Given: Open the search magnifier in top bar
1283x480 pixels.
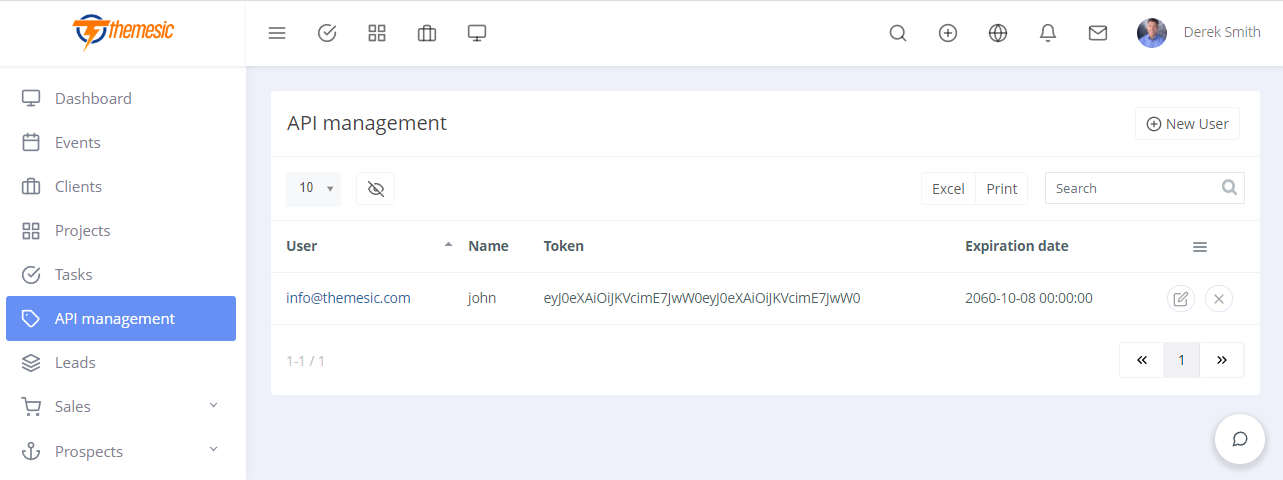Looking at the screenshot, I should (x=898, y=33).
